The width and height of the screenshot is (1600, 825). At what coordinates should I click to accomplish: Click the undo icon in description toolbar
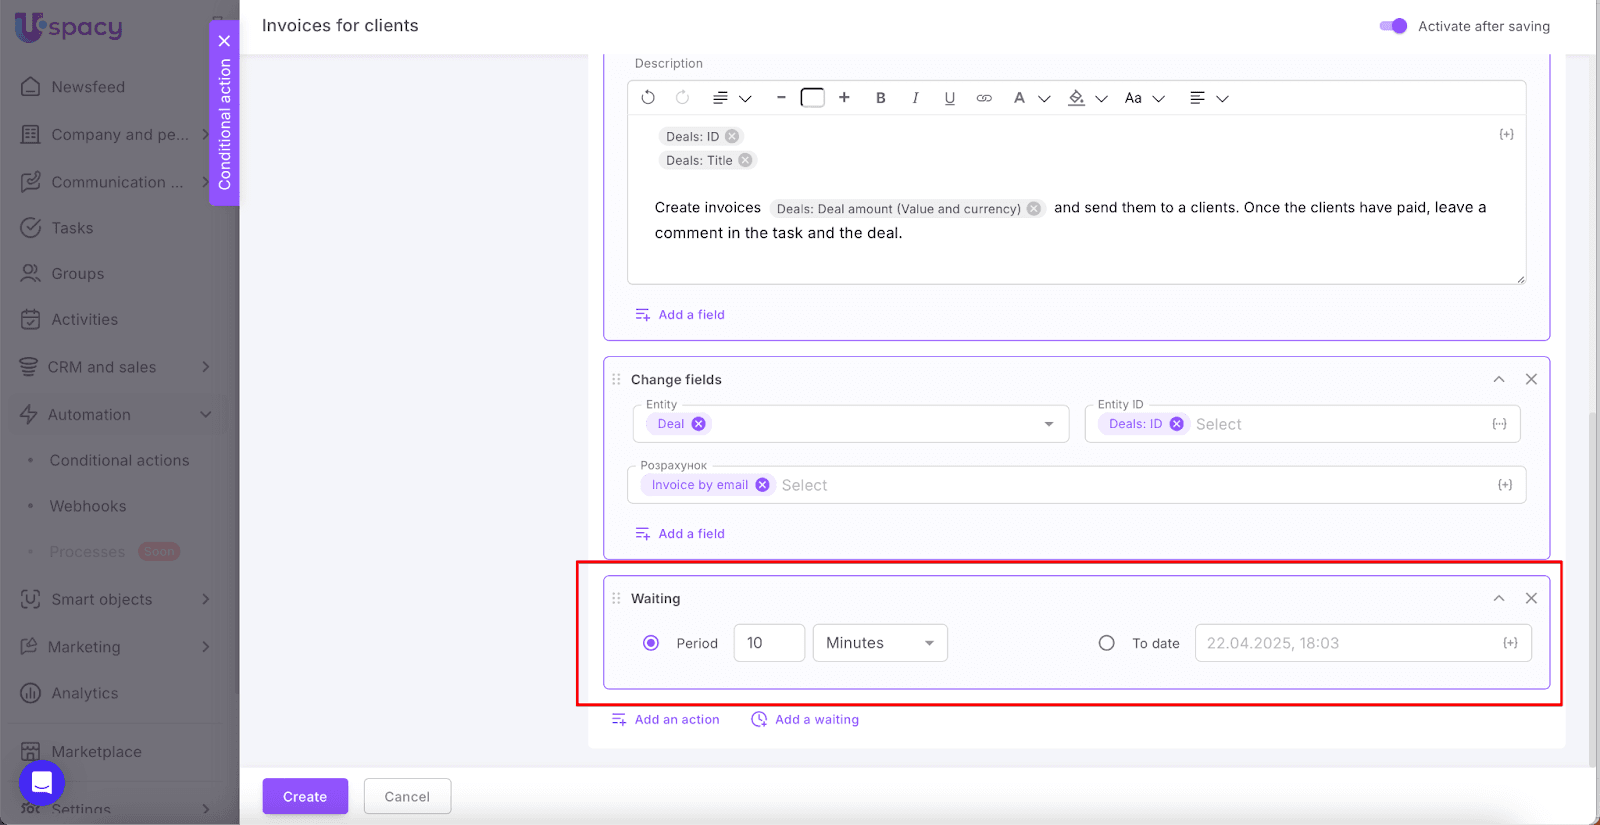648,98
